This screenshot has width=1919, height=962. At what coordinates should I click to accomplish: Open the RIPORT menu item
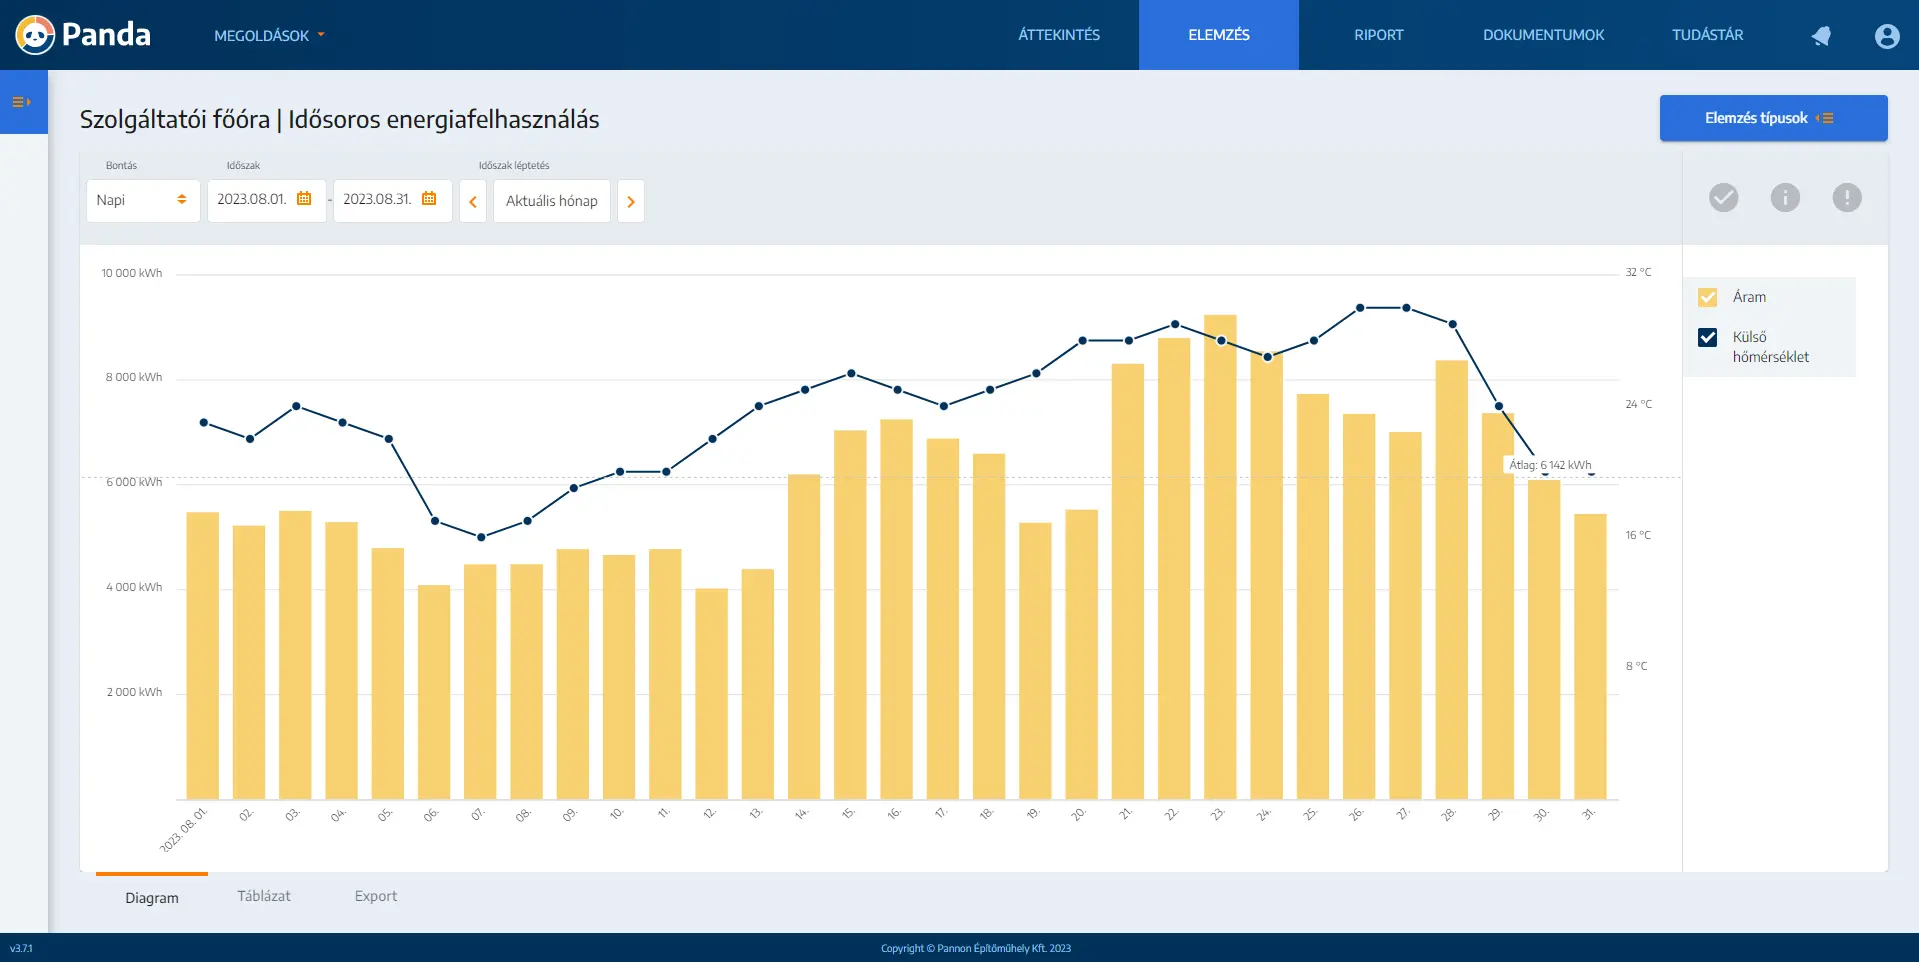(x=1378, y=35)
